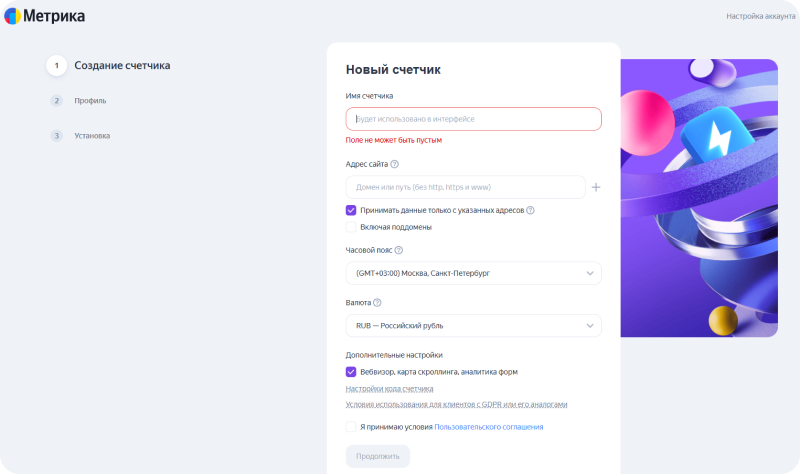Focus the Имя счетчика input field
The image size is (800, 474).
pyautogui.click(x=473, y=119)
